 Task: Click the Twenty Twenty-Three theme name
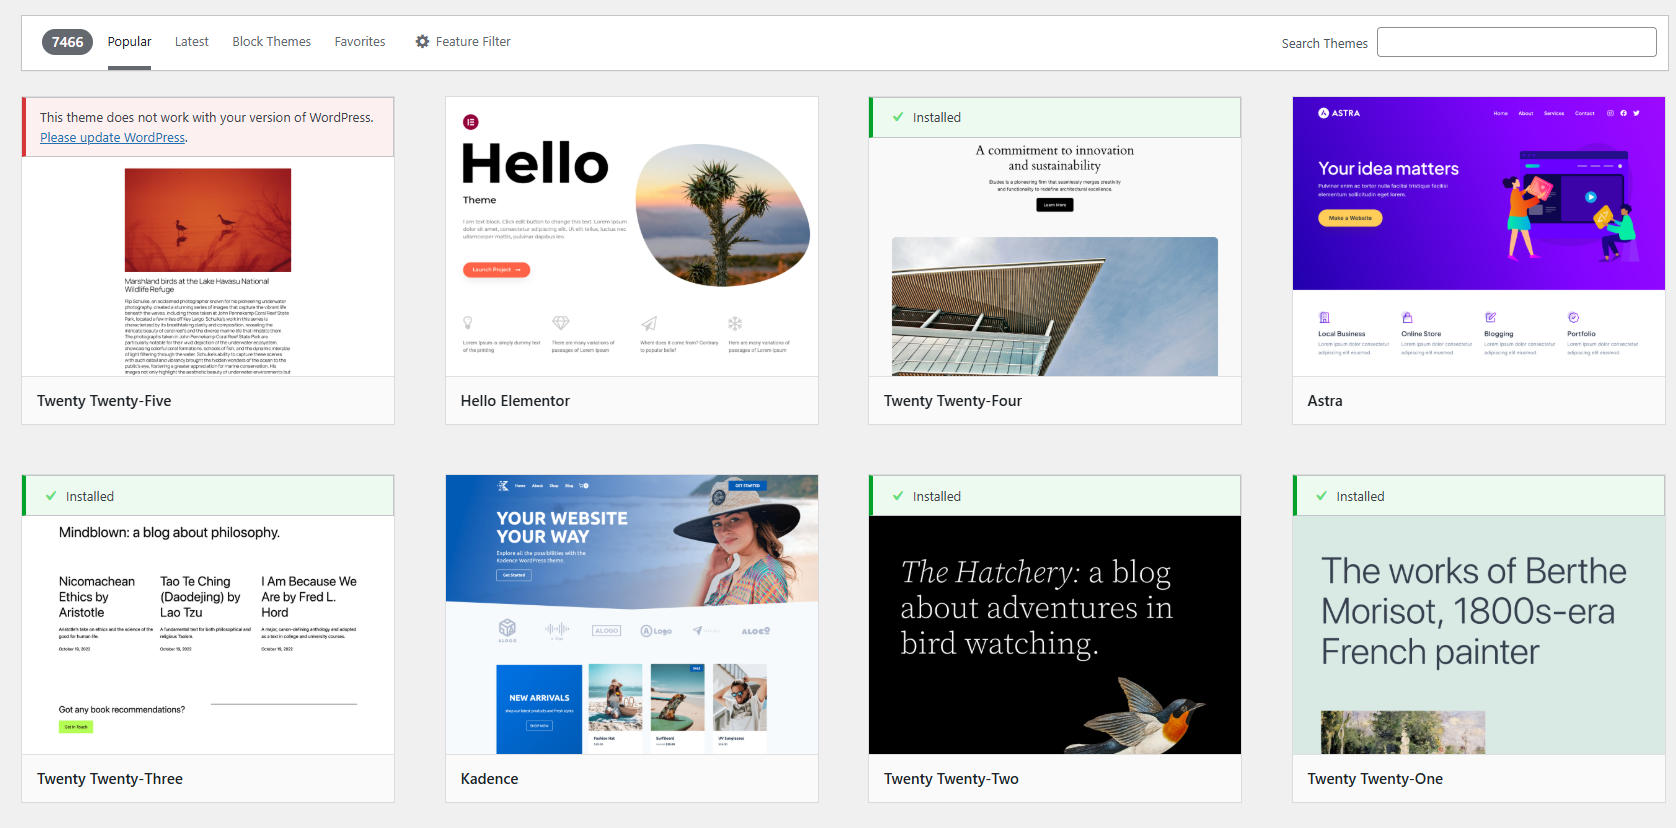tap(110, 779)
